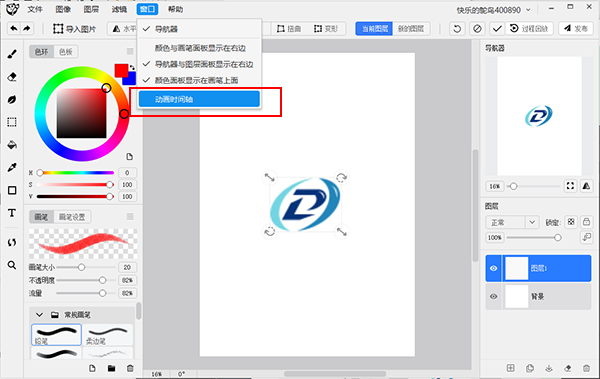Image resolution: width=600 pixels, height=379 pixels.
Task: Click 过程回放 button
Action: pyautogui.click(x=530, y=29)
